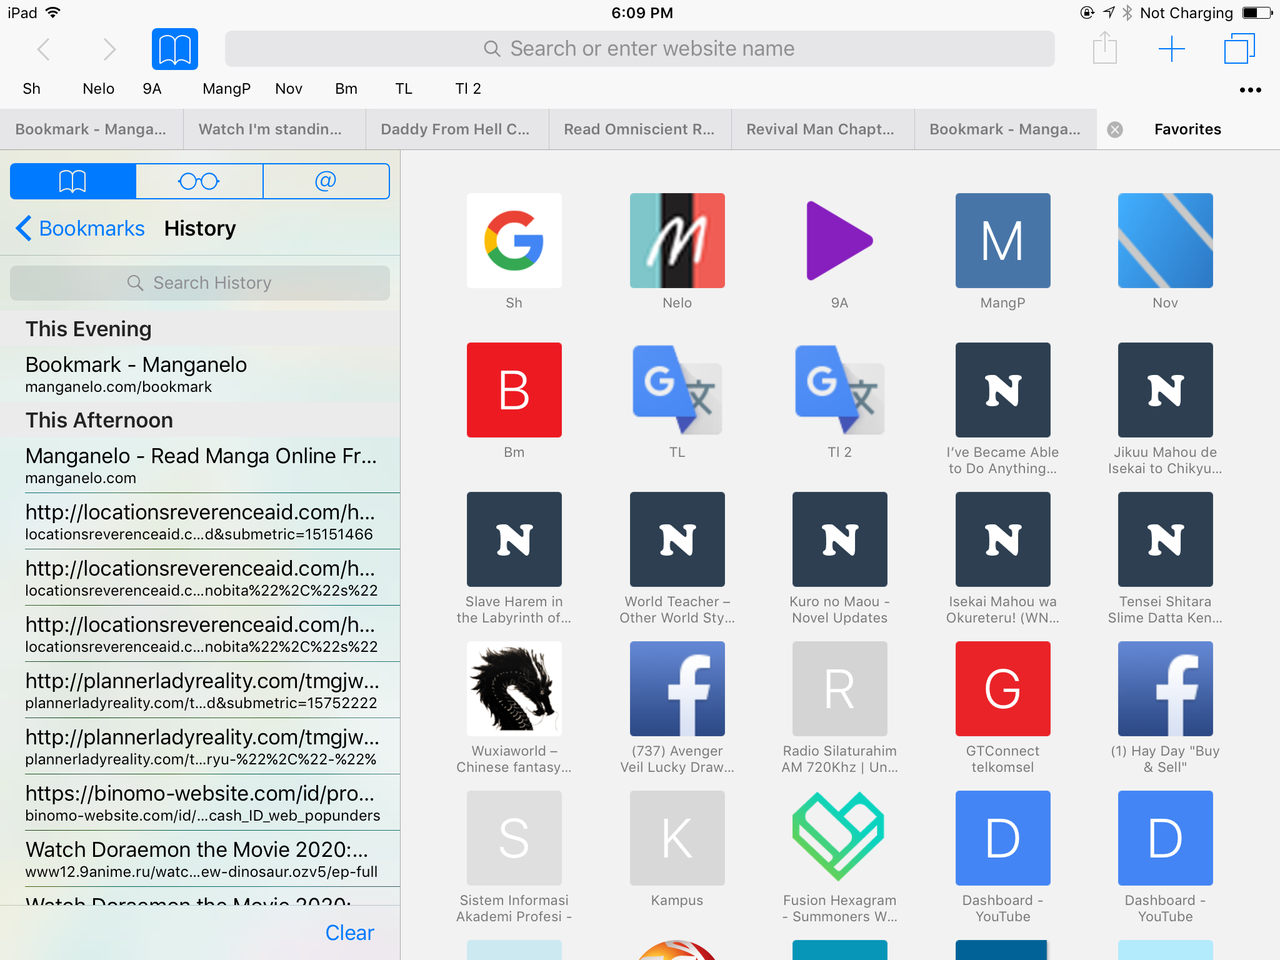Open Isekai Mahou wa Okureteru favorite

[x=1003, y=539]
